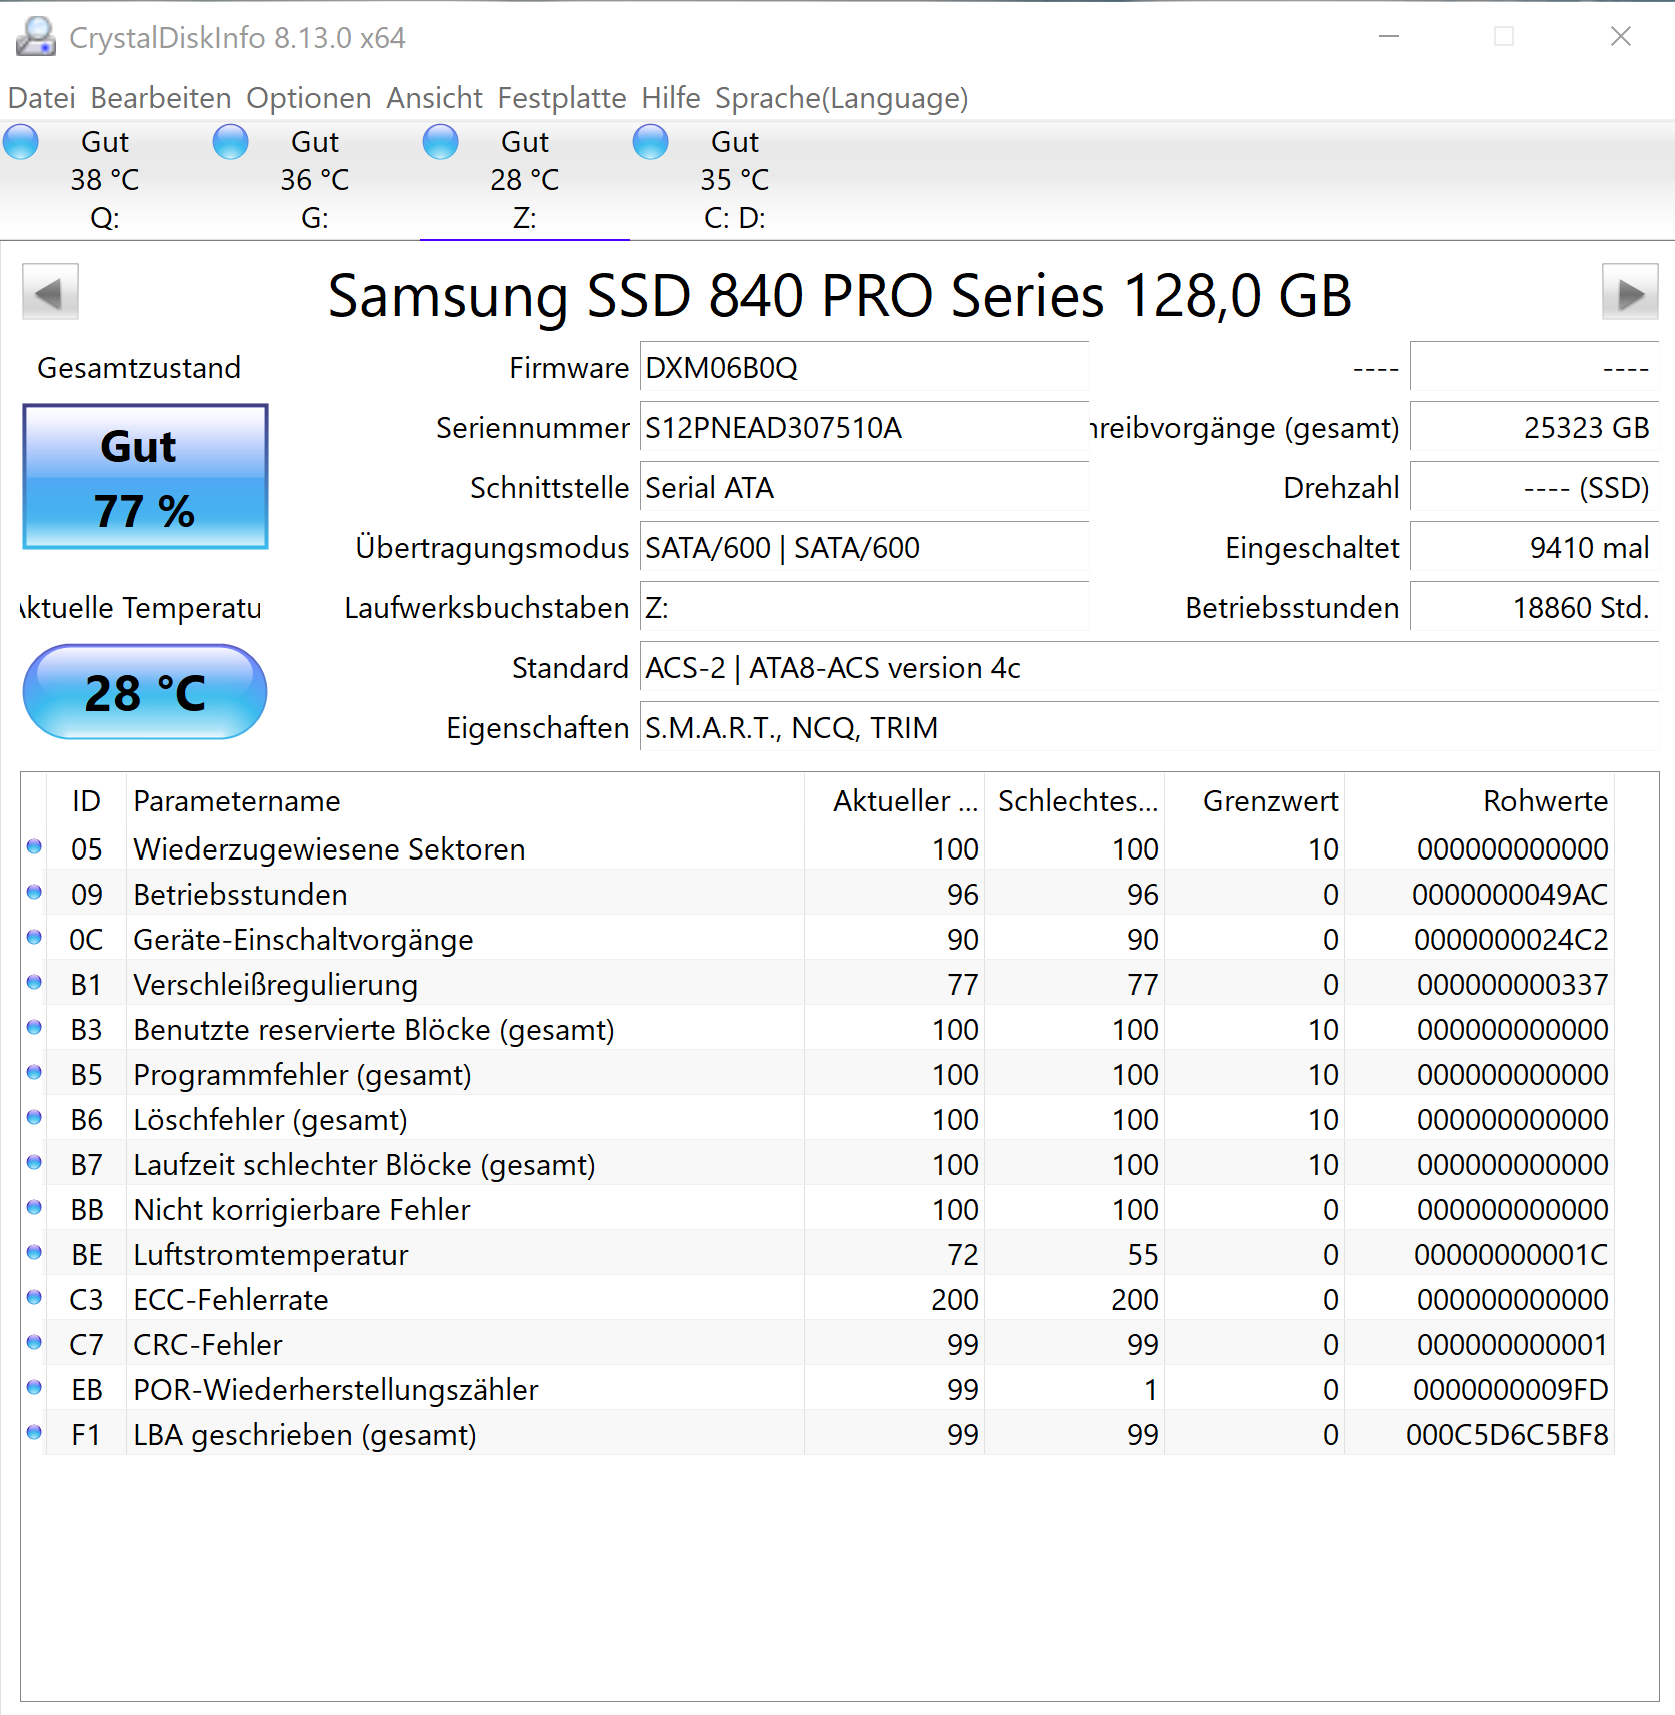Click the Standard field ACS-2

tap(1149, 667)
